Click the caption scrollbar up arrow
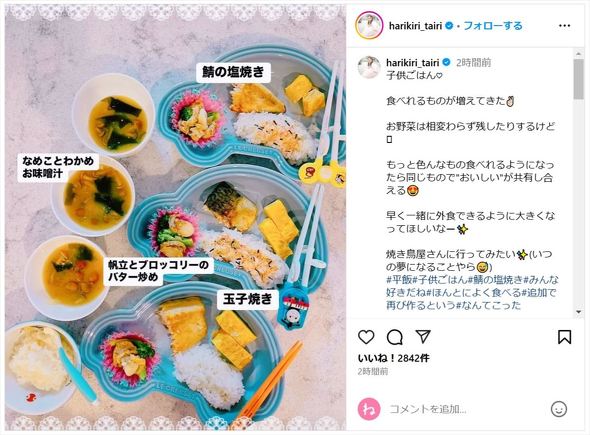Screen dimensions: 590x435 coord(579,54)
